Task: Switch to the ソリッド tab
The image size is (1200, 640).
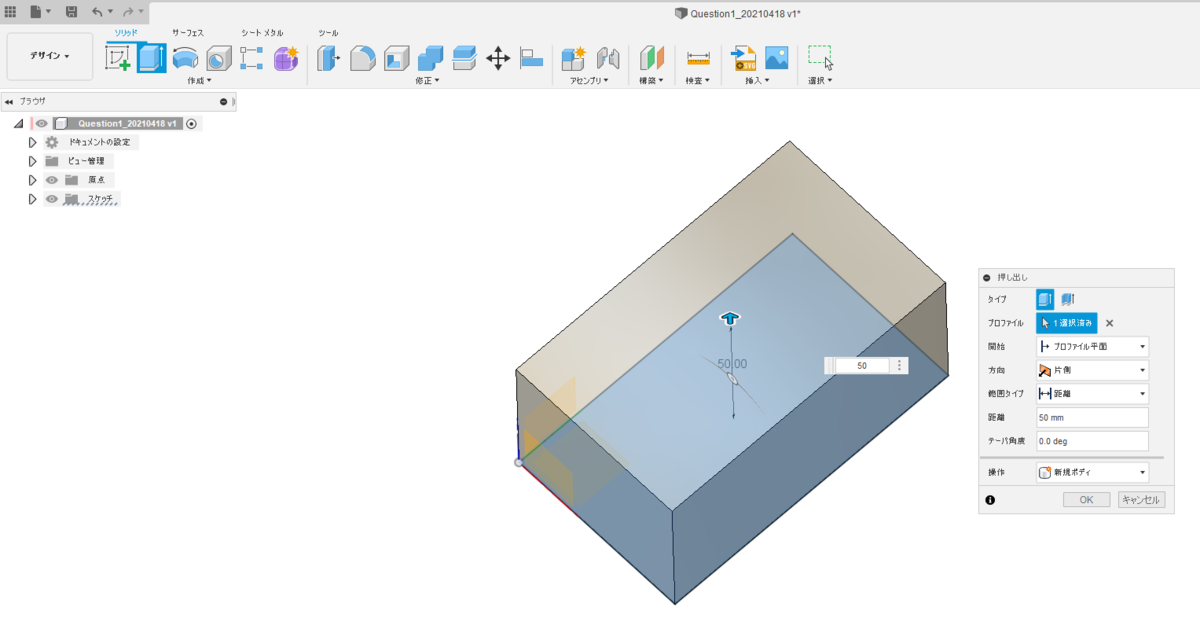Action: pos(125,33)
